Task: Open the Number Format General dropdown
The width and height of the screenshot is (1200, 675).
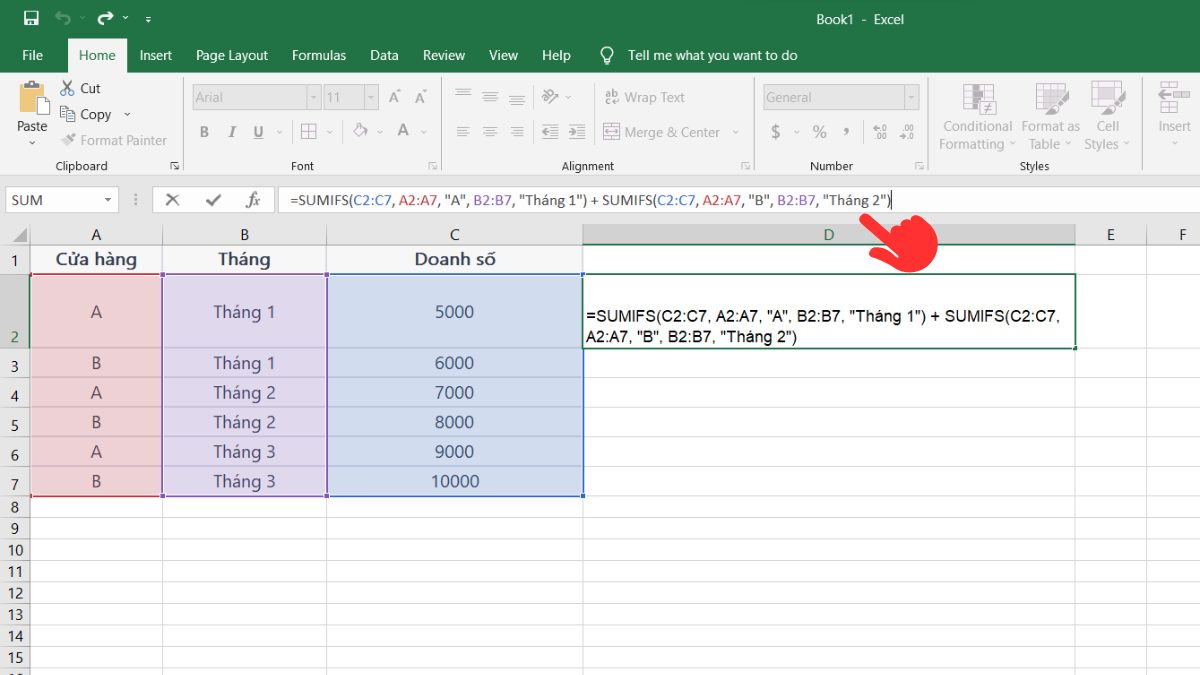Action: (911, 97)
